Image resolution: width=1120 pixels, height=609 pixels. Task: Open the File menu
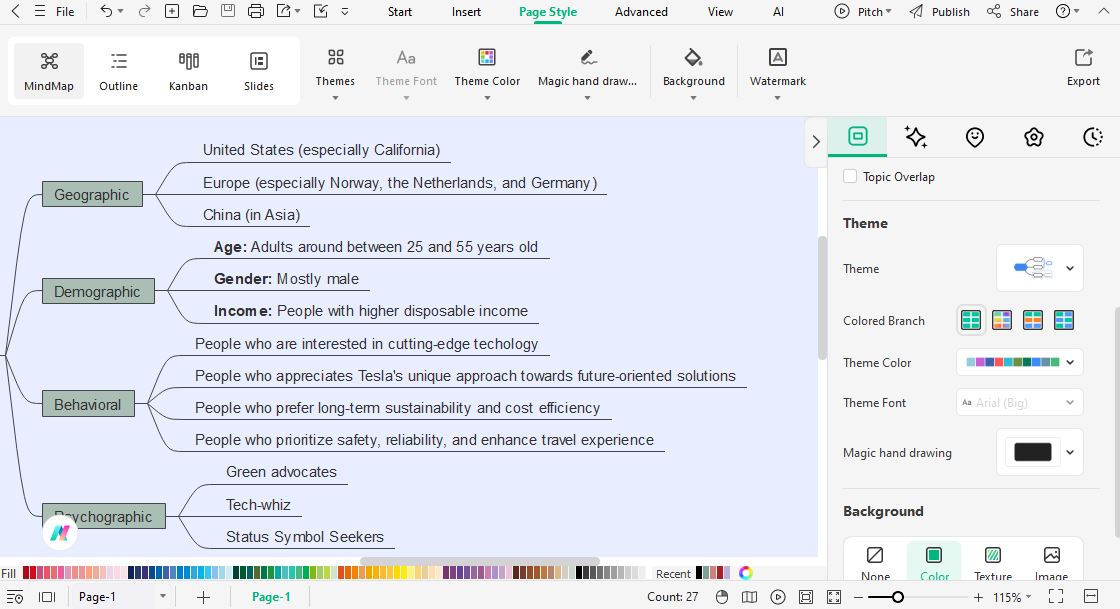click(65, 11)
